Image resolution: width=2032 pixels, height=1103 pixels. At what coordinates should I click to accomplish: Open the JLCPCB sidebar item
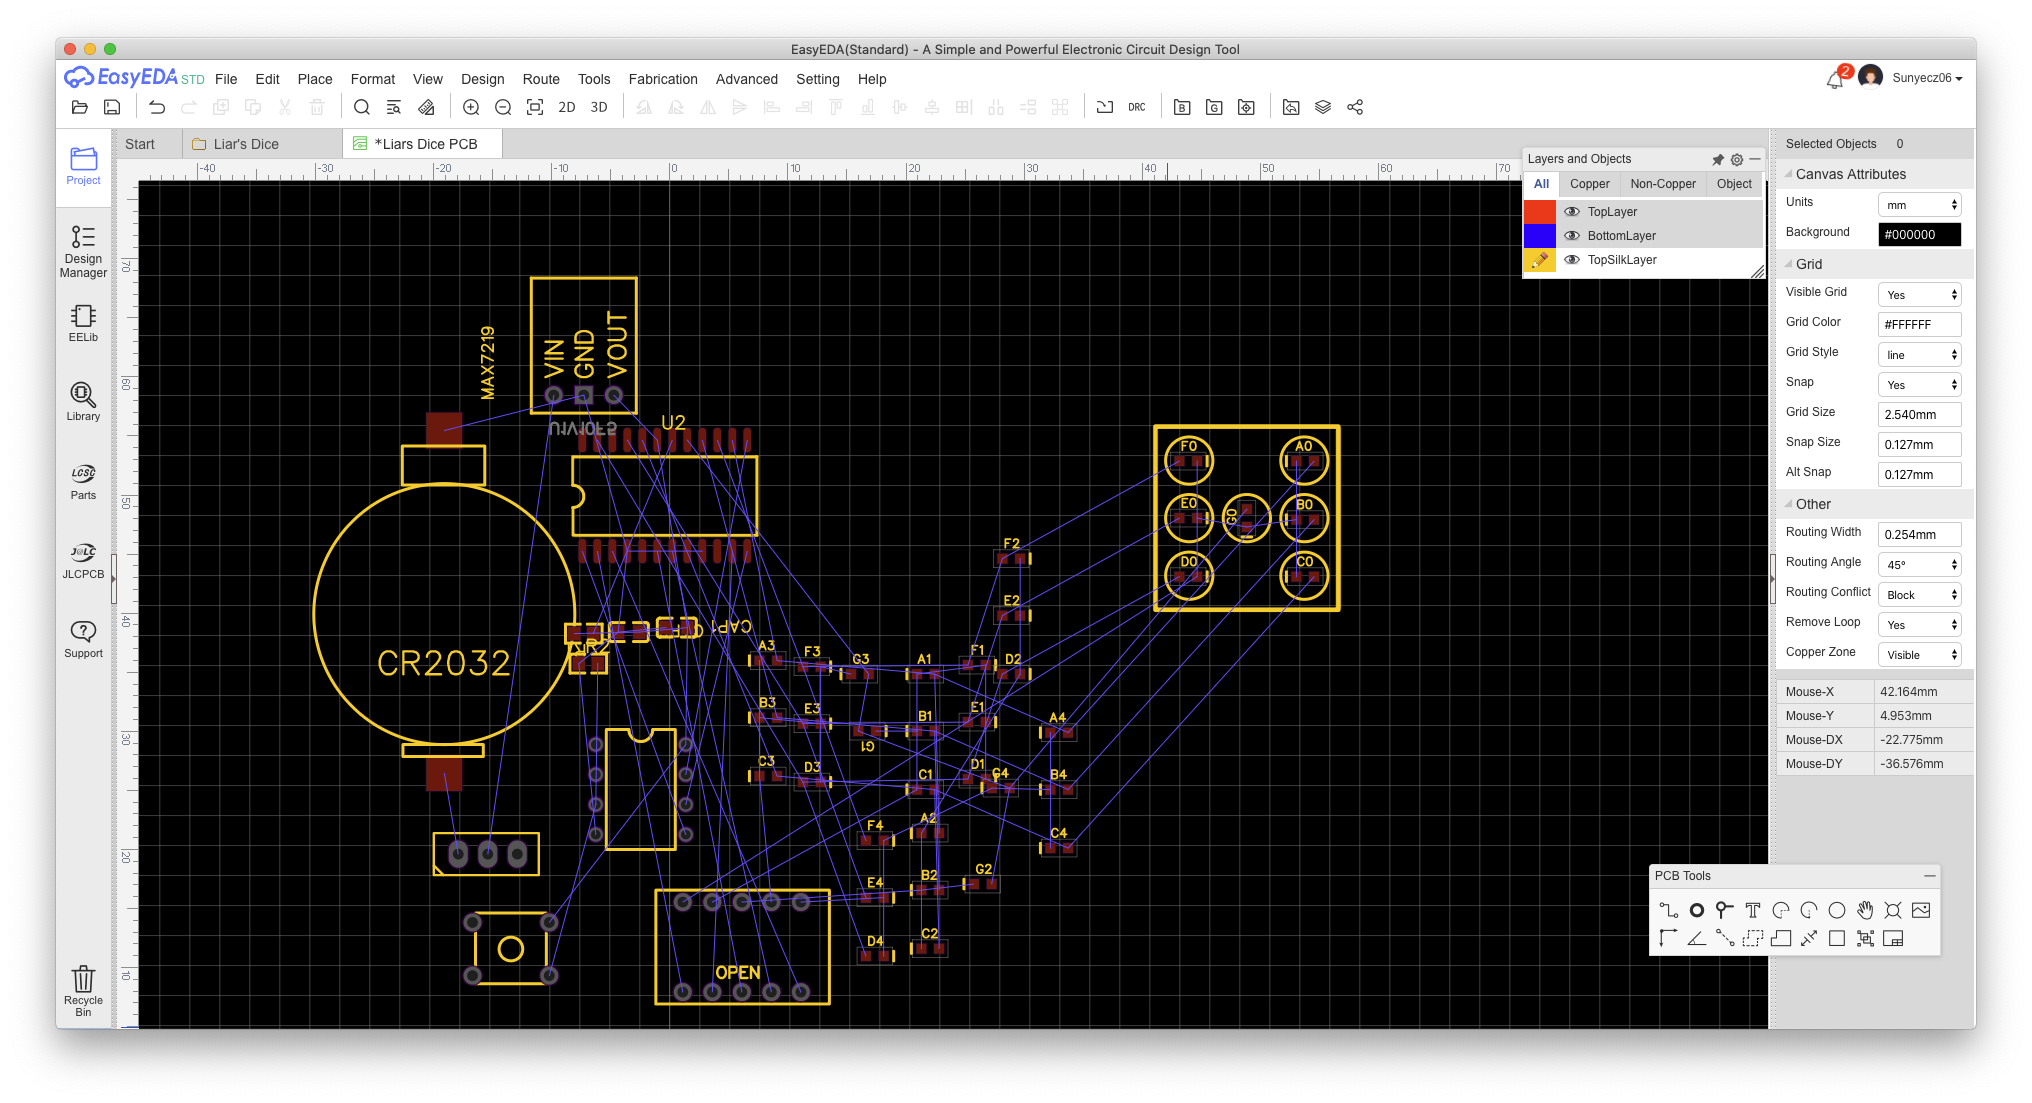tap(83, 560)
